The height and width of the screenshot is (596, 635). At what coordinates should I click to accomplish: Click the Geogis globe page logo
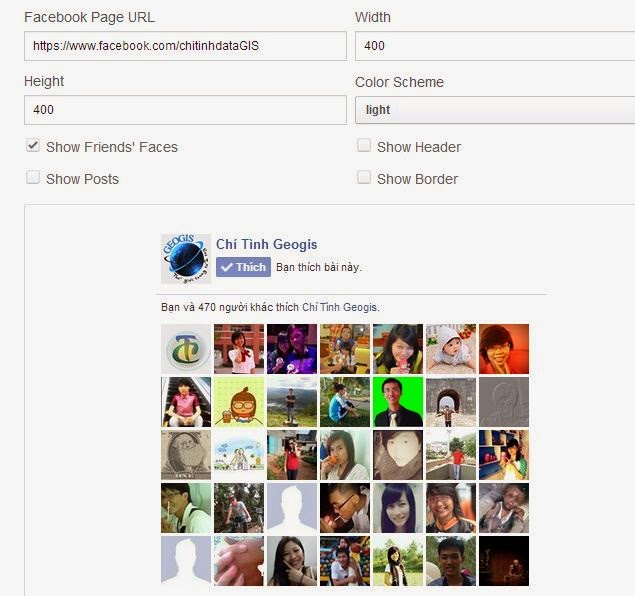tap(186, 259)
